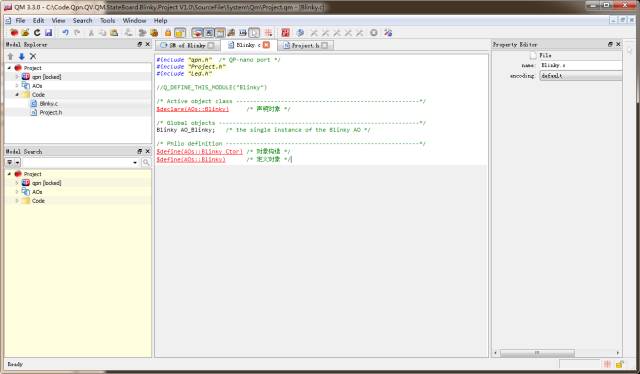This screenshot has height=374, width=640.
Task: Open the File menu
Action: tap(20, 20)
